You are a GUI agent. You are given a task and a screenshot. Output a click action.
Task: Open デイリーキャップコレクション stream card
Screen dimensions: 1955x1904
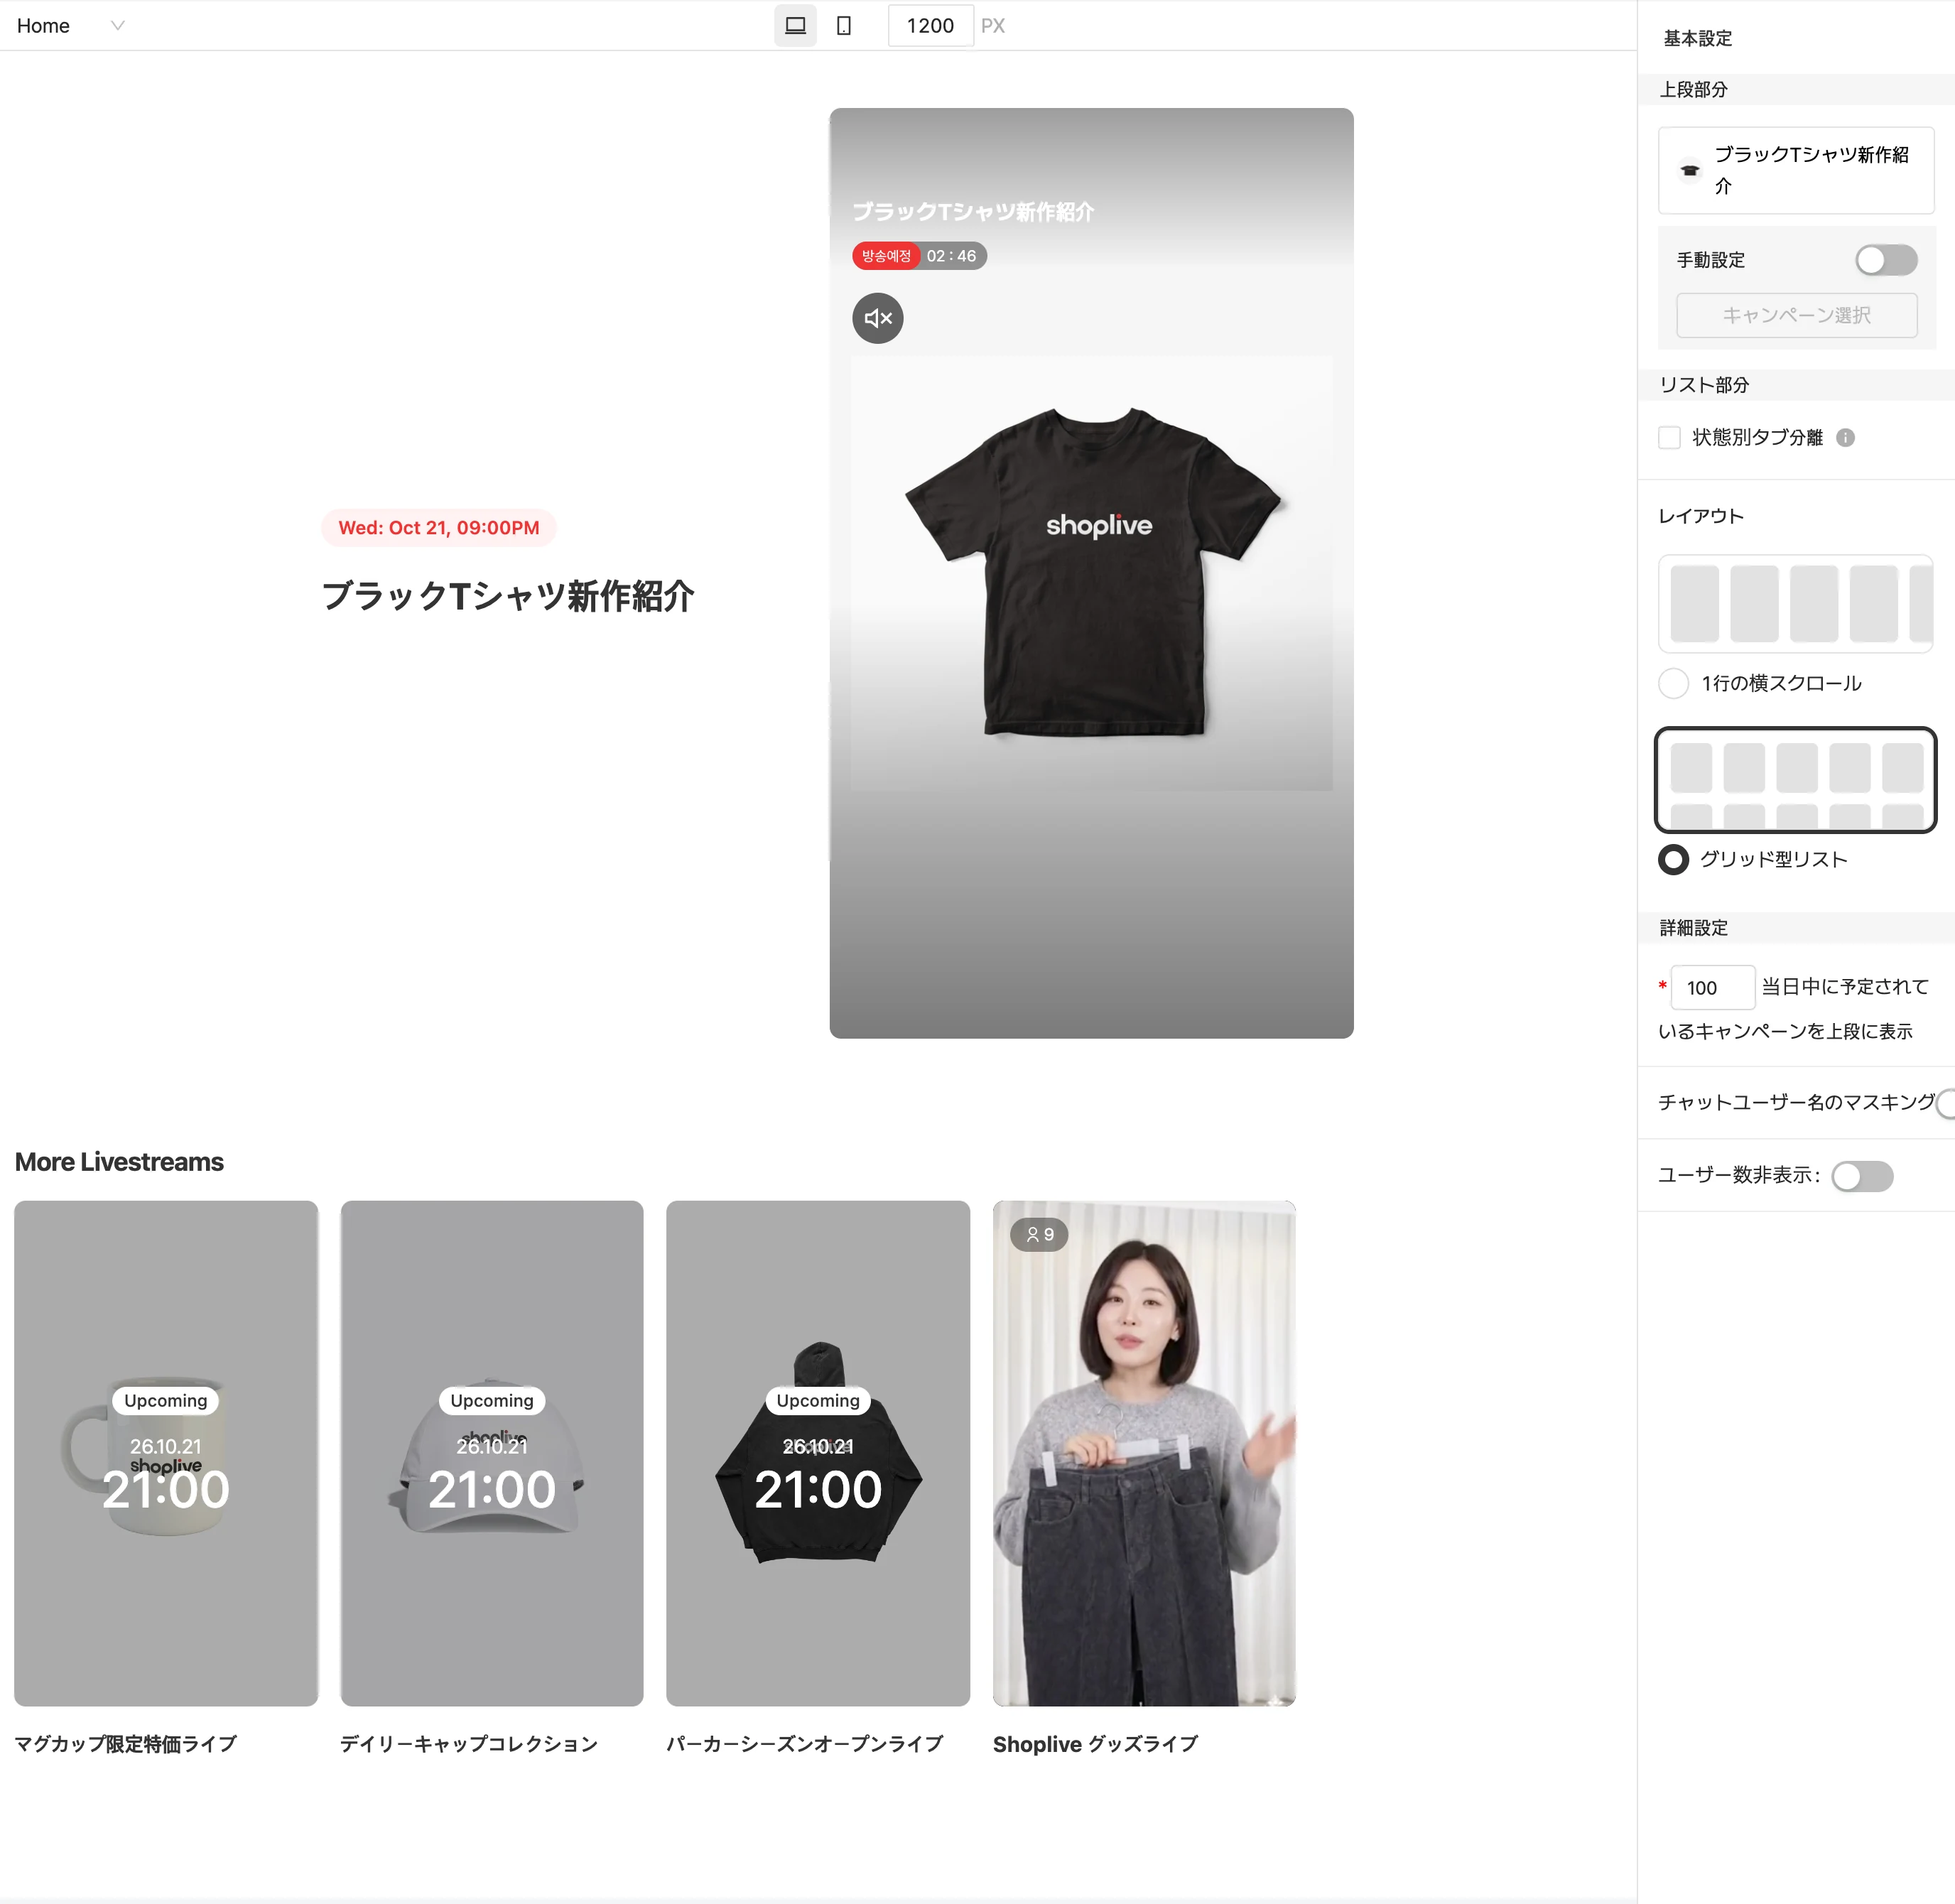492,1453
